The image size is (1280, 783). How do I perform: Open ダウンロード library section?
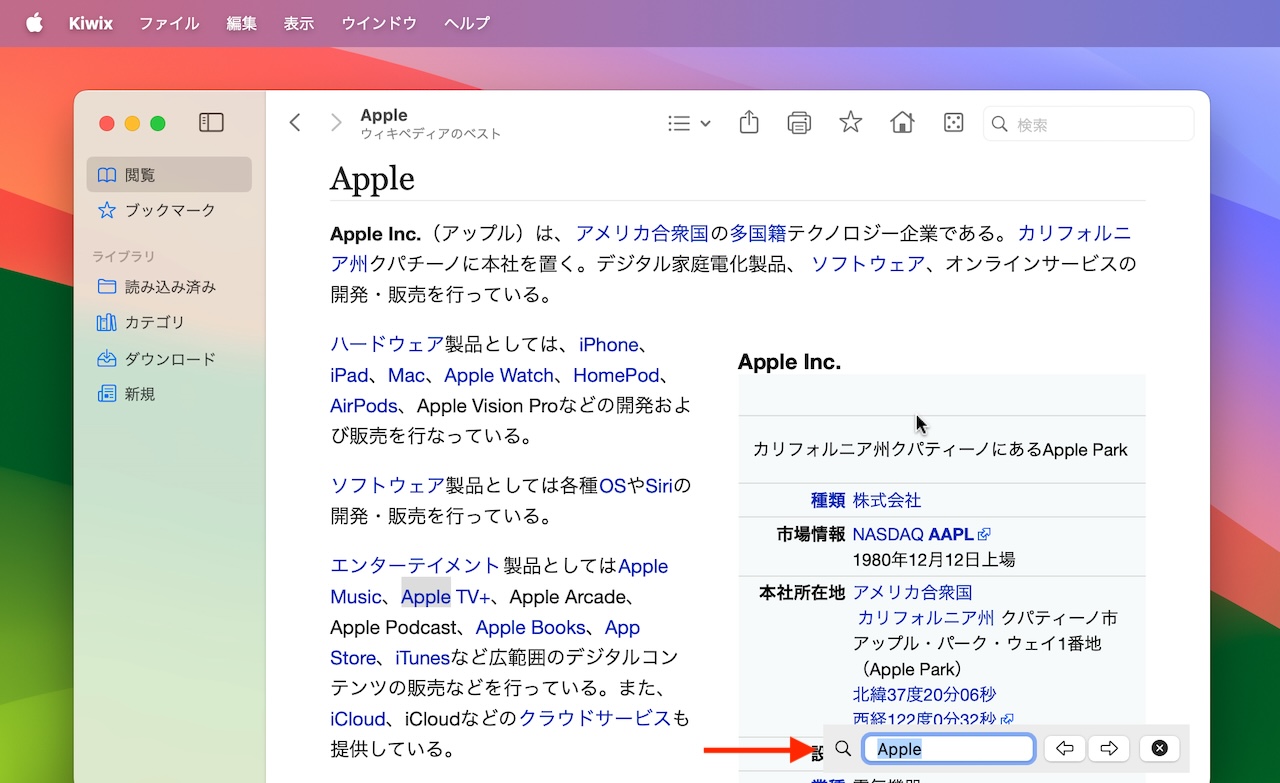point(169,359)
